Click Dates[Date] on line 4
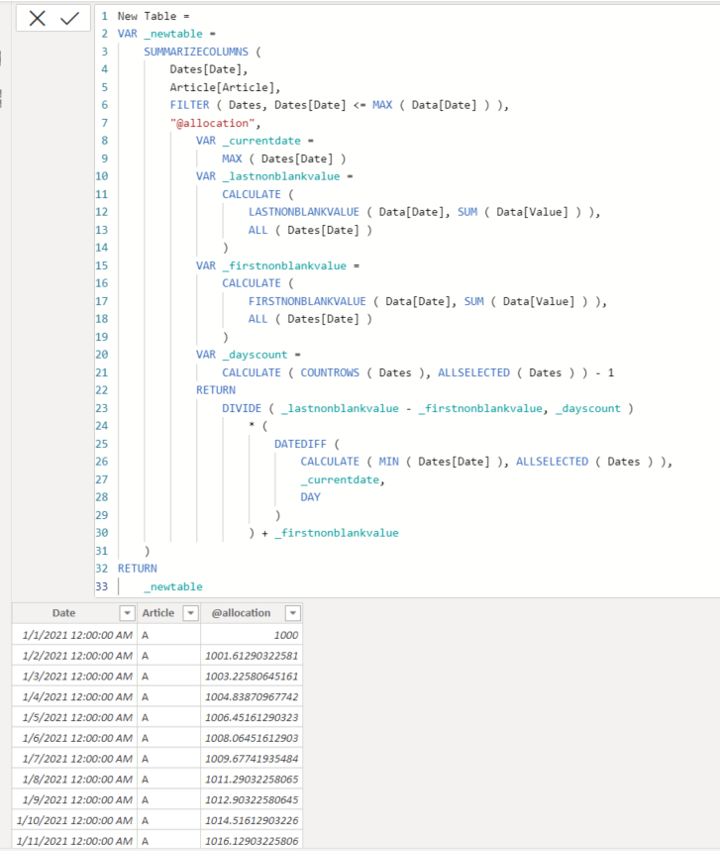The height and width of the screenshot is (851, 720). click(x=206, y=69)
